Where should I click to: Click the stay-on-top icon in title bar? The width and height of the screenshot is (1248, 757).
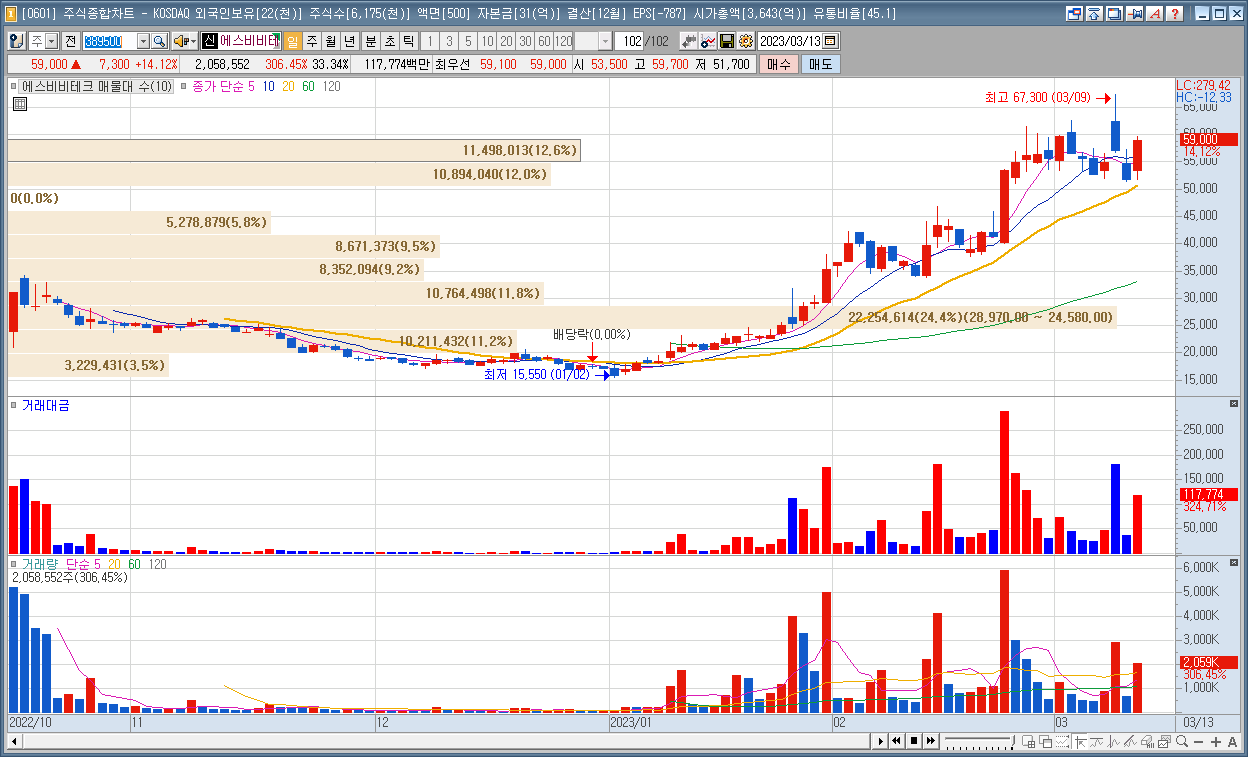[x=1095, y=14]
